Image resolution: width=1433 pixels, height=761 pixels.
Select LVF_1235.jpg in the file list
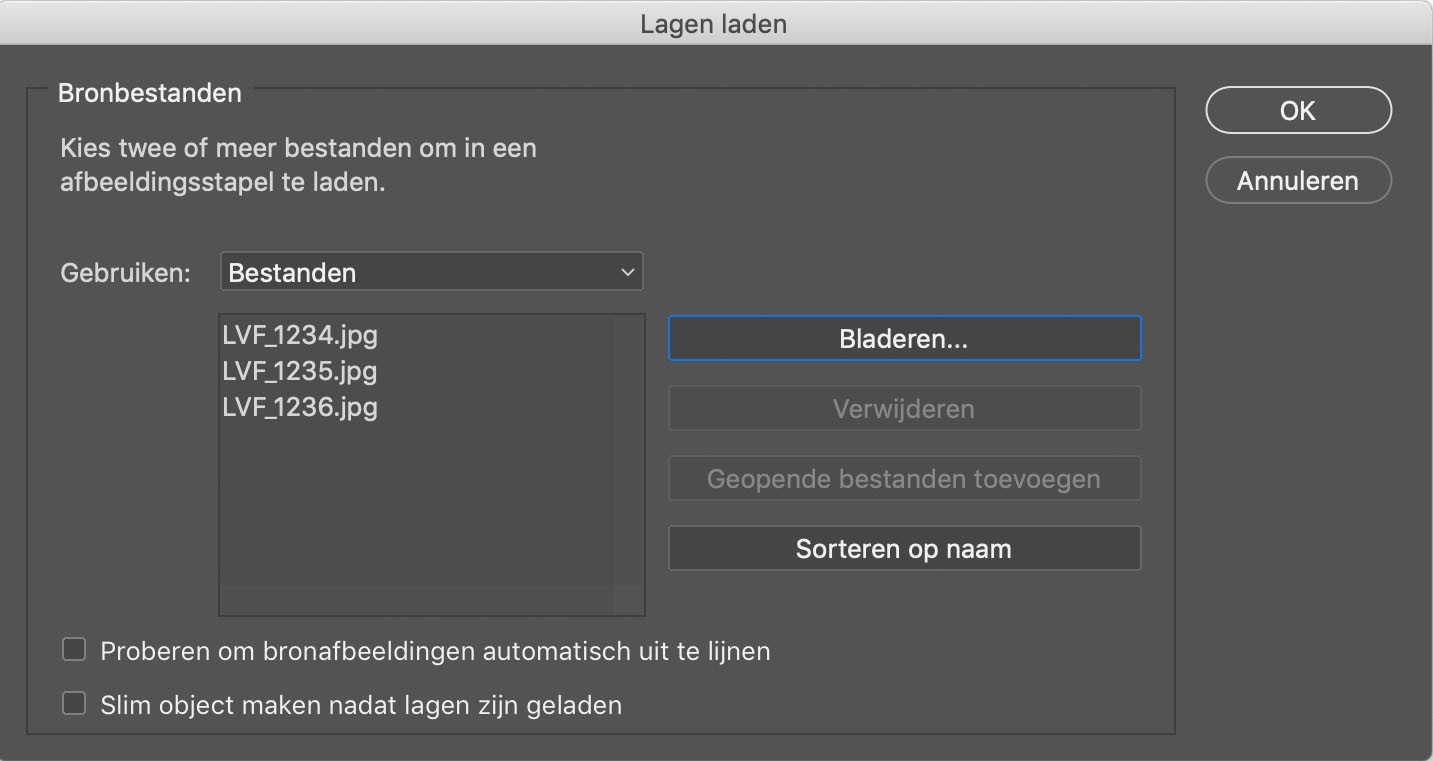299,371
